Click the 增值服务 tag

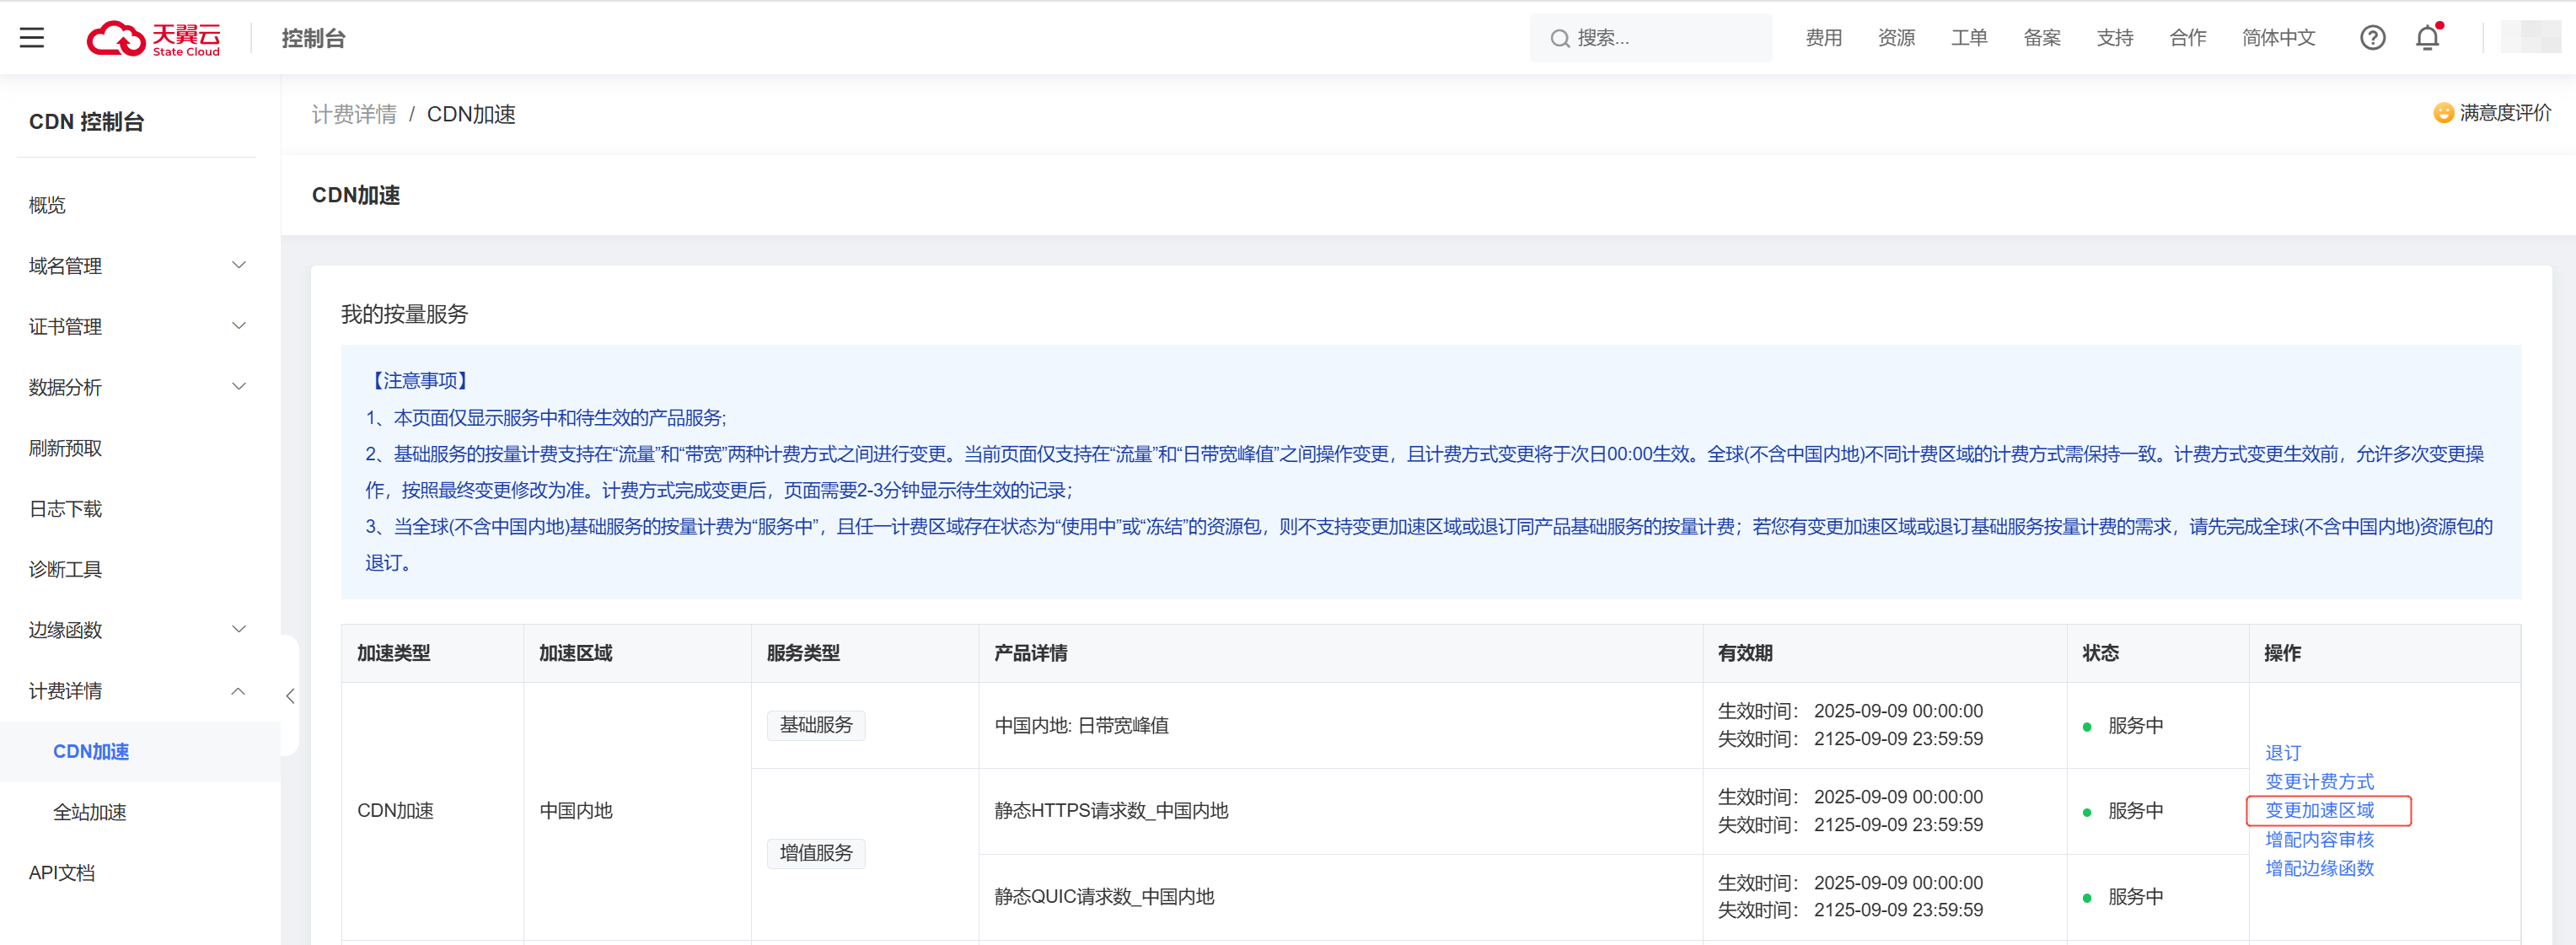point(816,853)
